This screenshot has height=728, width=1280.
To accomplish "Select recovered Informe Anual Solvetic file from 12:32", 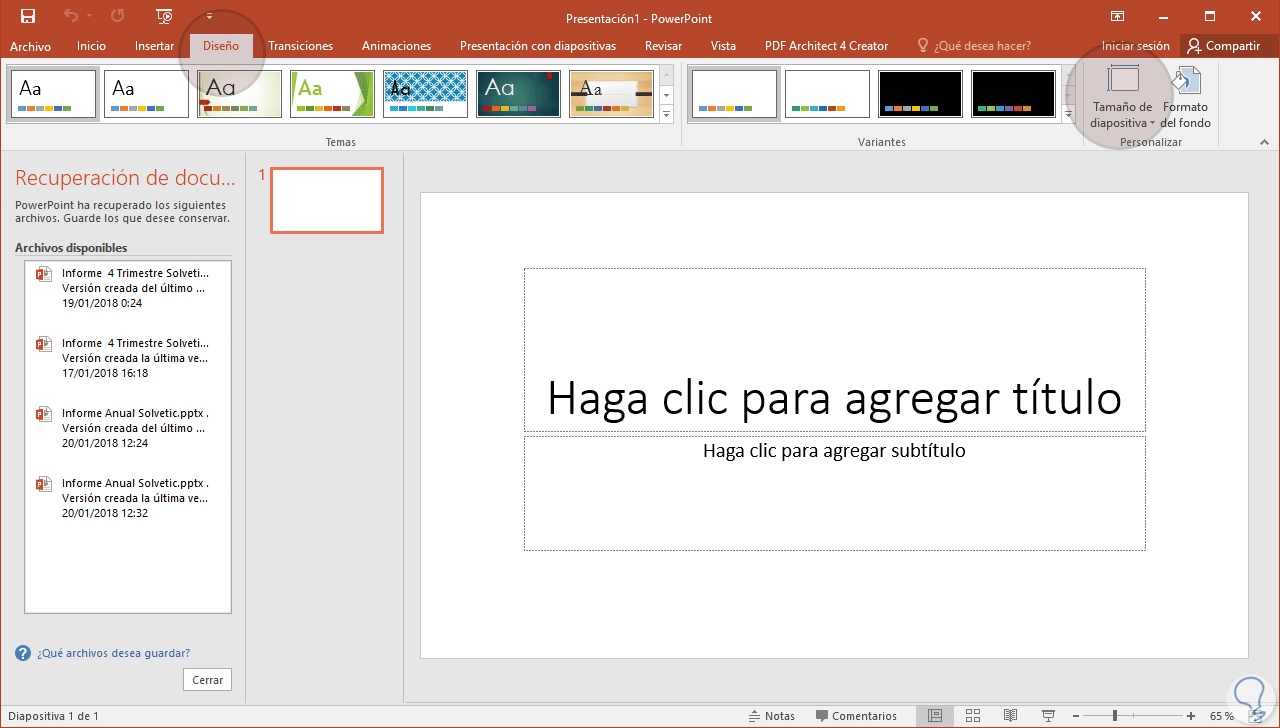I will [x=128, y=498].
